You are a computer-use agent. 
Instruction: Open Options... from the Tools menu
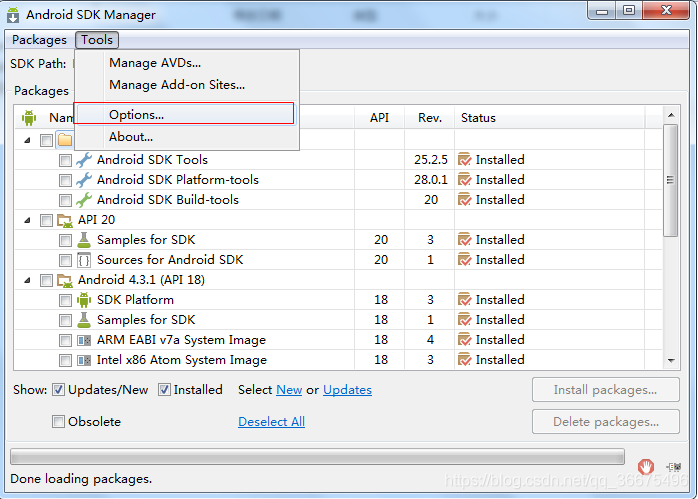(x=184, y=114)
